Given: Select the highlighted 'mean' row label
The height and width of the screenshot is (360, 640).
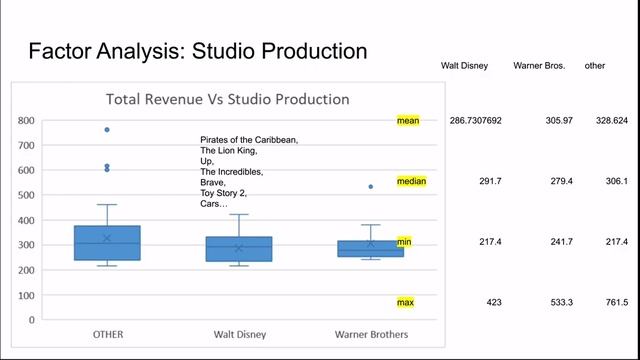Looking at the screenshot, I should point(408,120).
